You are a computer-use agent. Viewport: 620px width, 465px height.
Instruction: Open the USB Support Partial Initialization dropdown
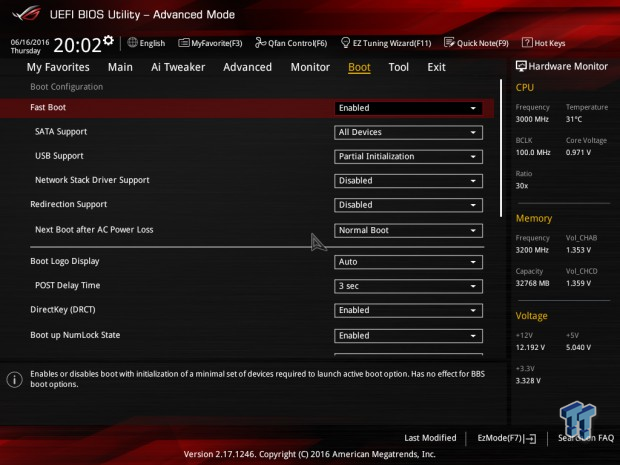click(x=408, y=157)
